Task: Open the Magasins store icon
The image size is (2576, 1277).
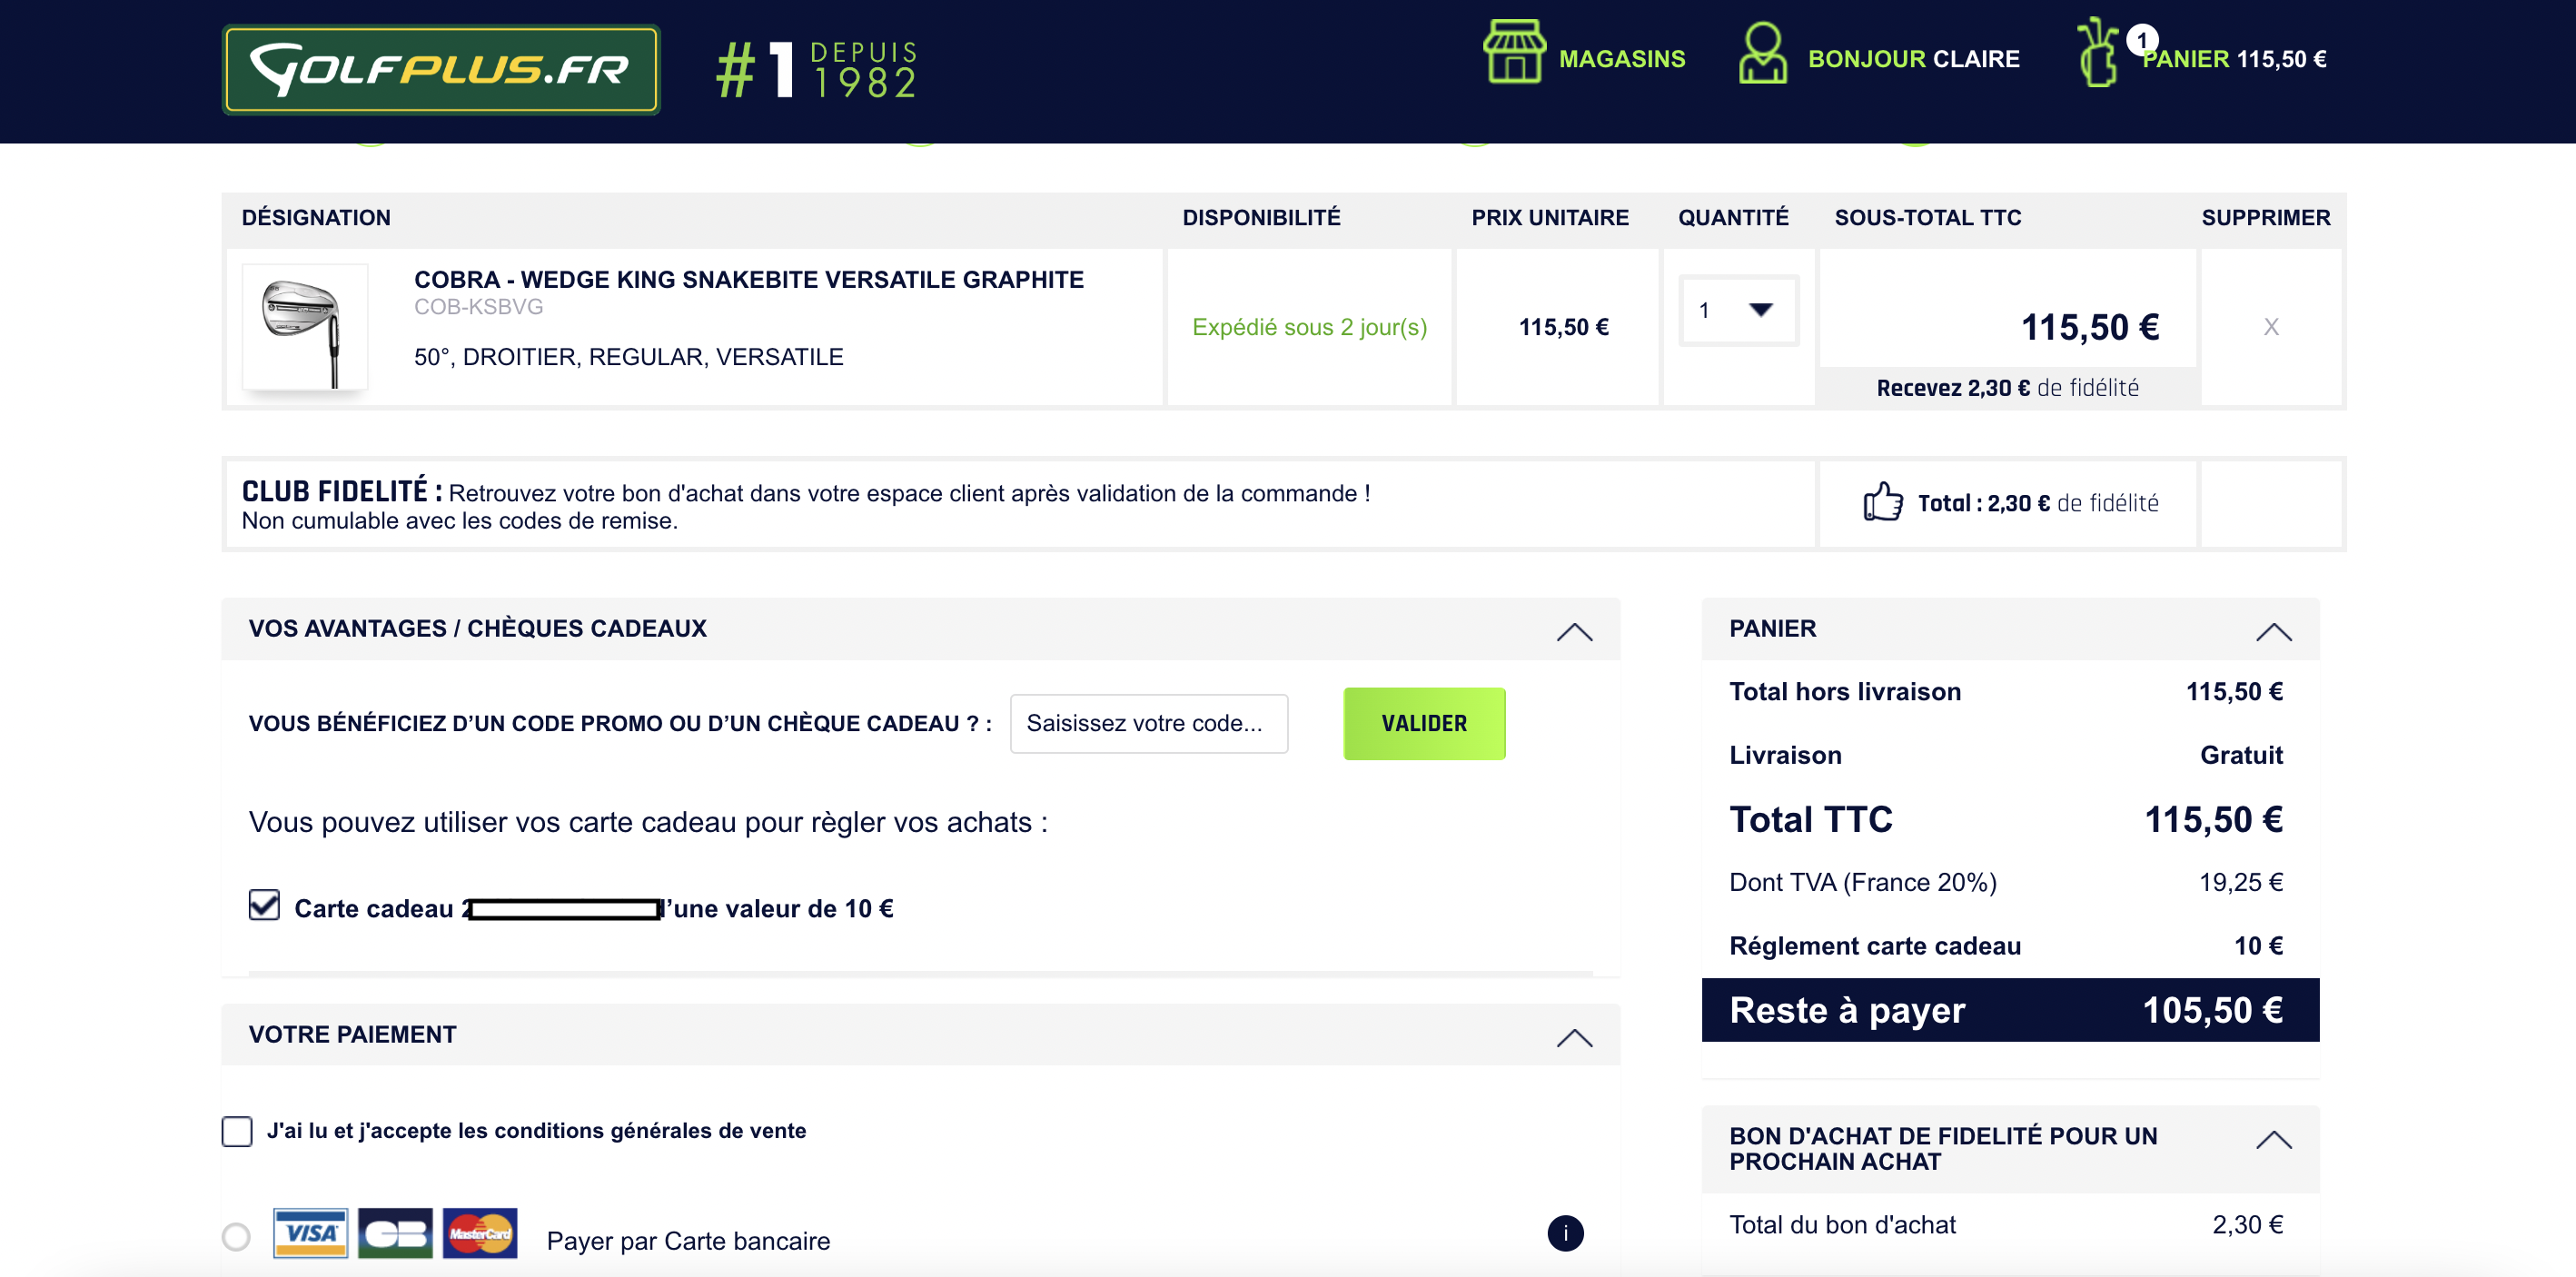Action: pyautogui.click(x=1514, y=52)
